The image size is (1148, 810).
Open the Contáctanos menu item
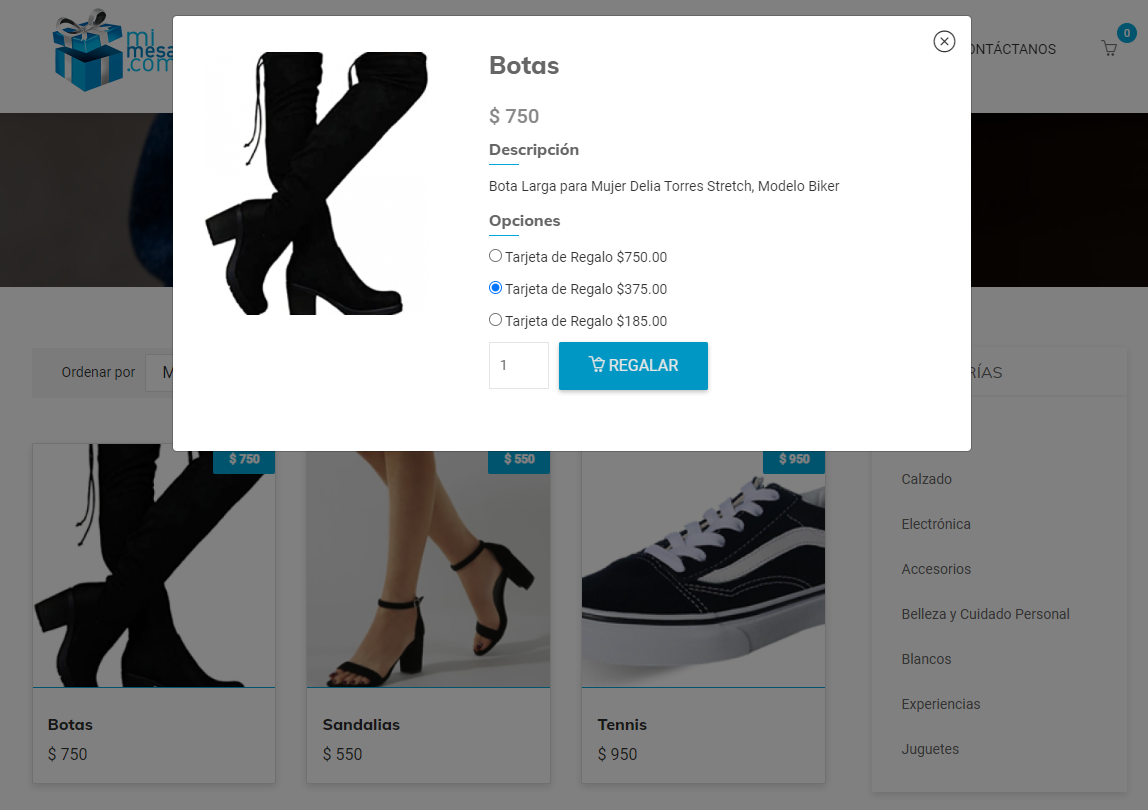1013,49
